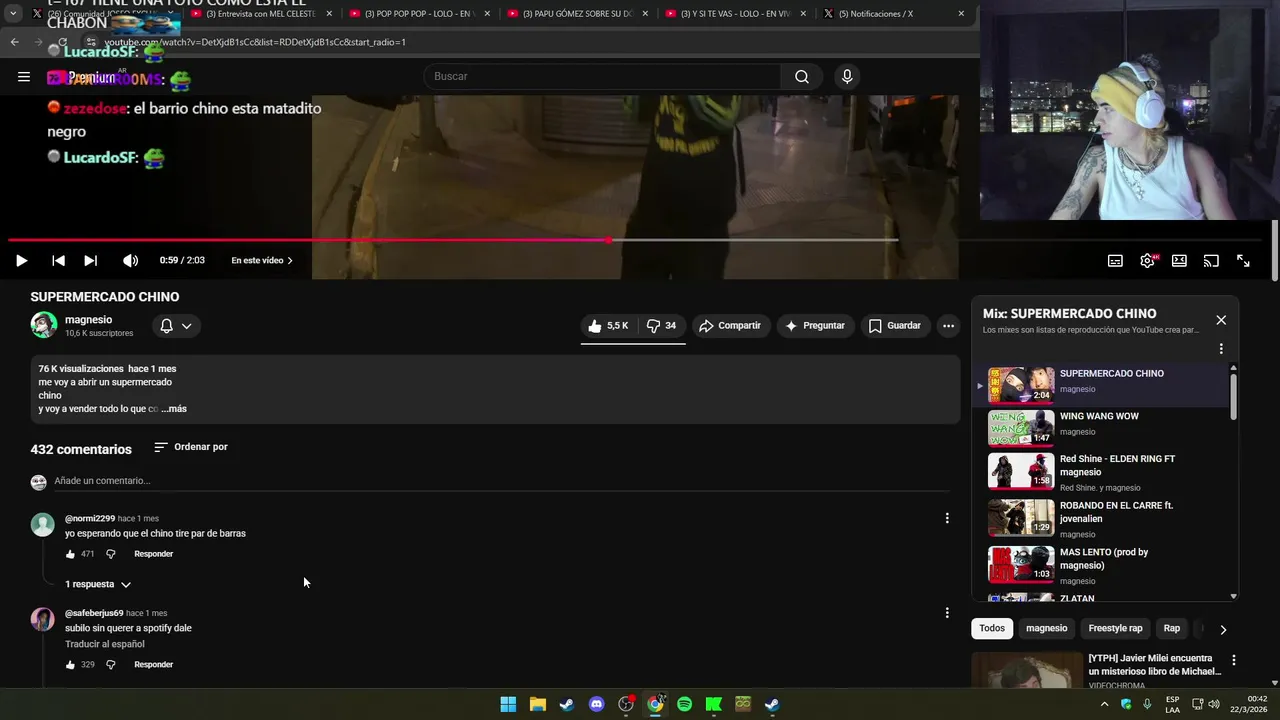Play 'ROBANDO EN EL CARRE ft. jovenalien'
The image size is (1280, 720).
pyautogui.click(x=1105, y=518)
